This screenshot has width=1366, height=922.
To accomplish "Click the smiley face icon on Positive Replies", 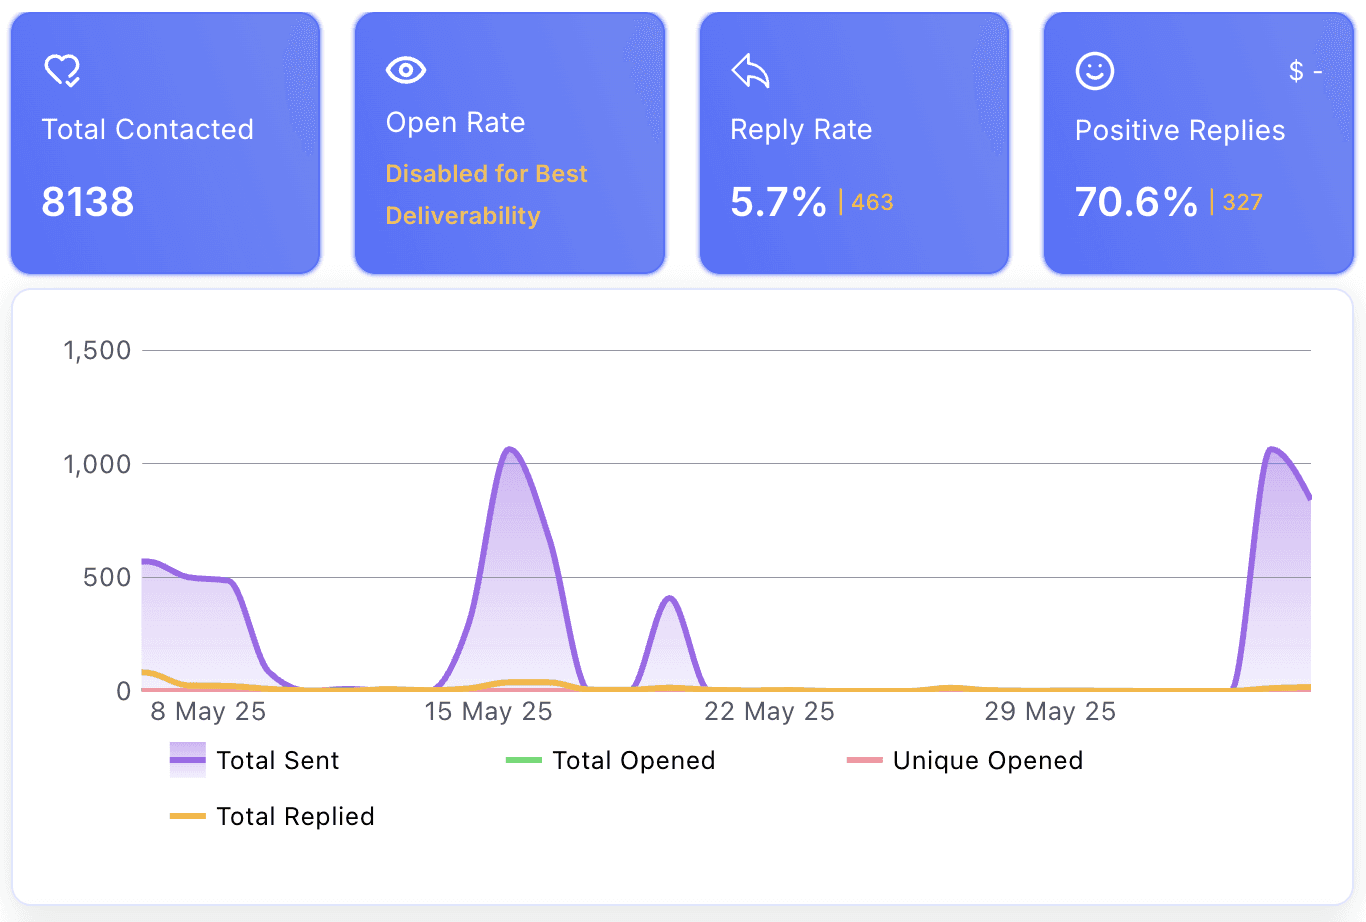I will click(1095, 71).
